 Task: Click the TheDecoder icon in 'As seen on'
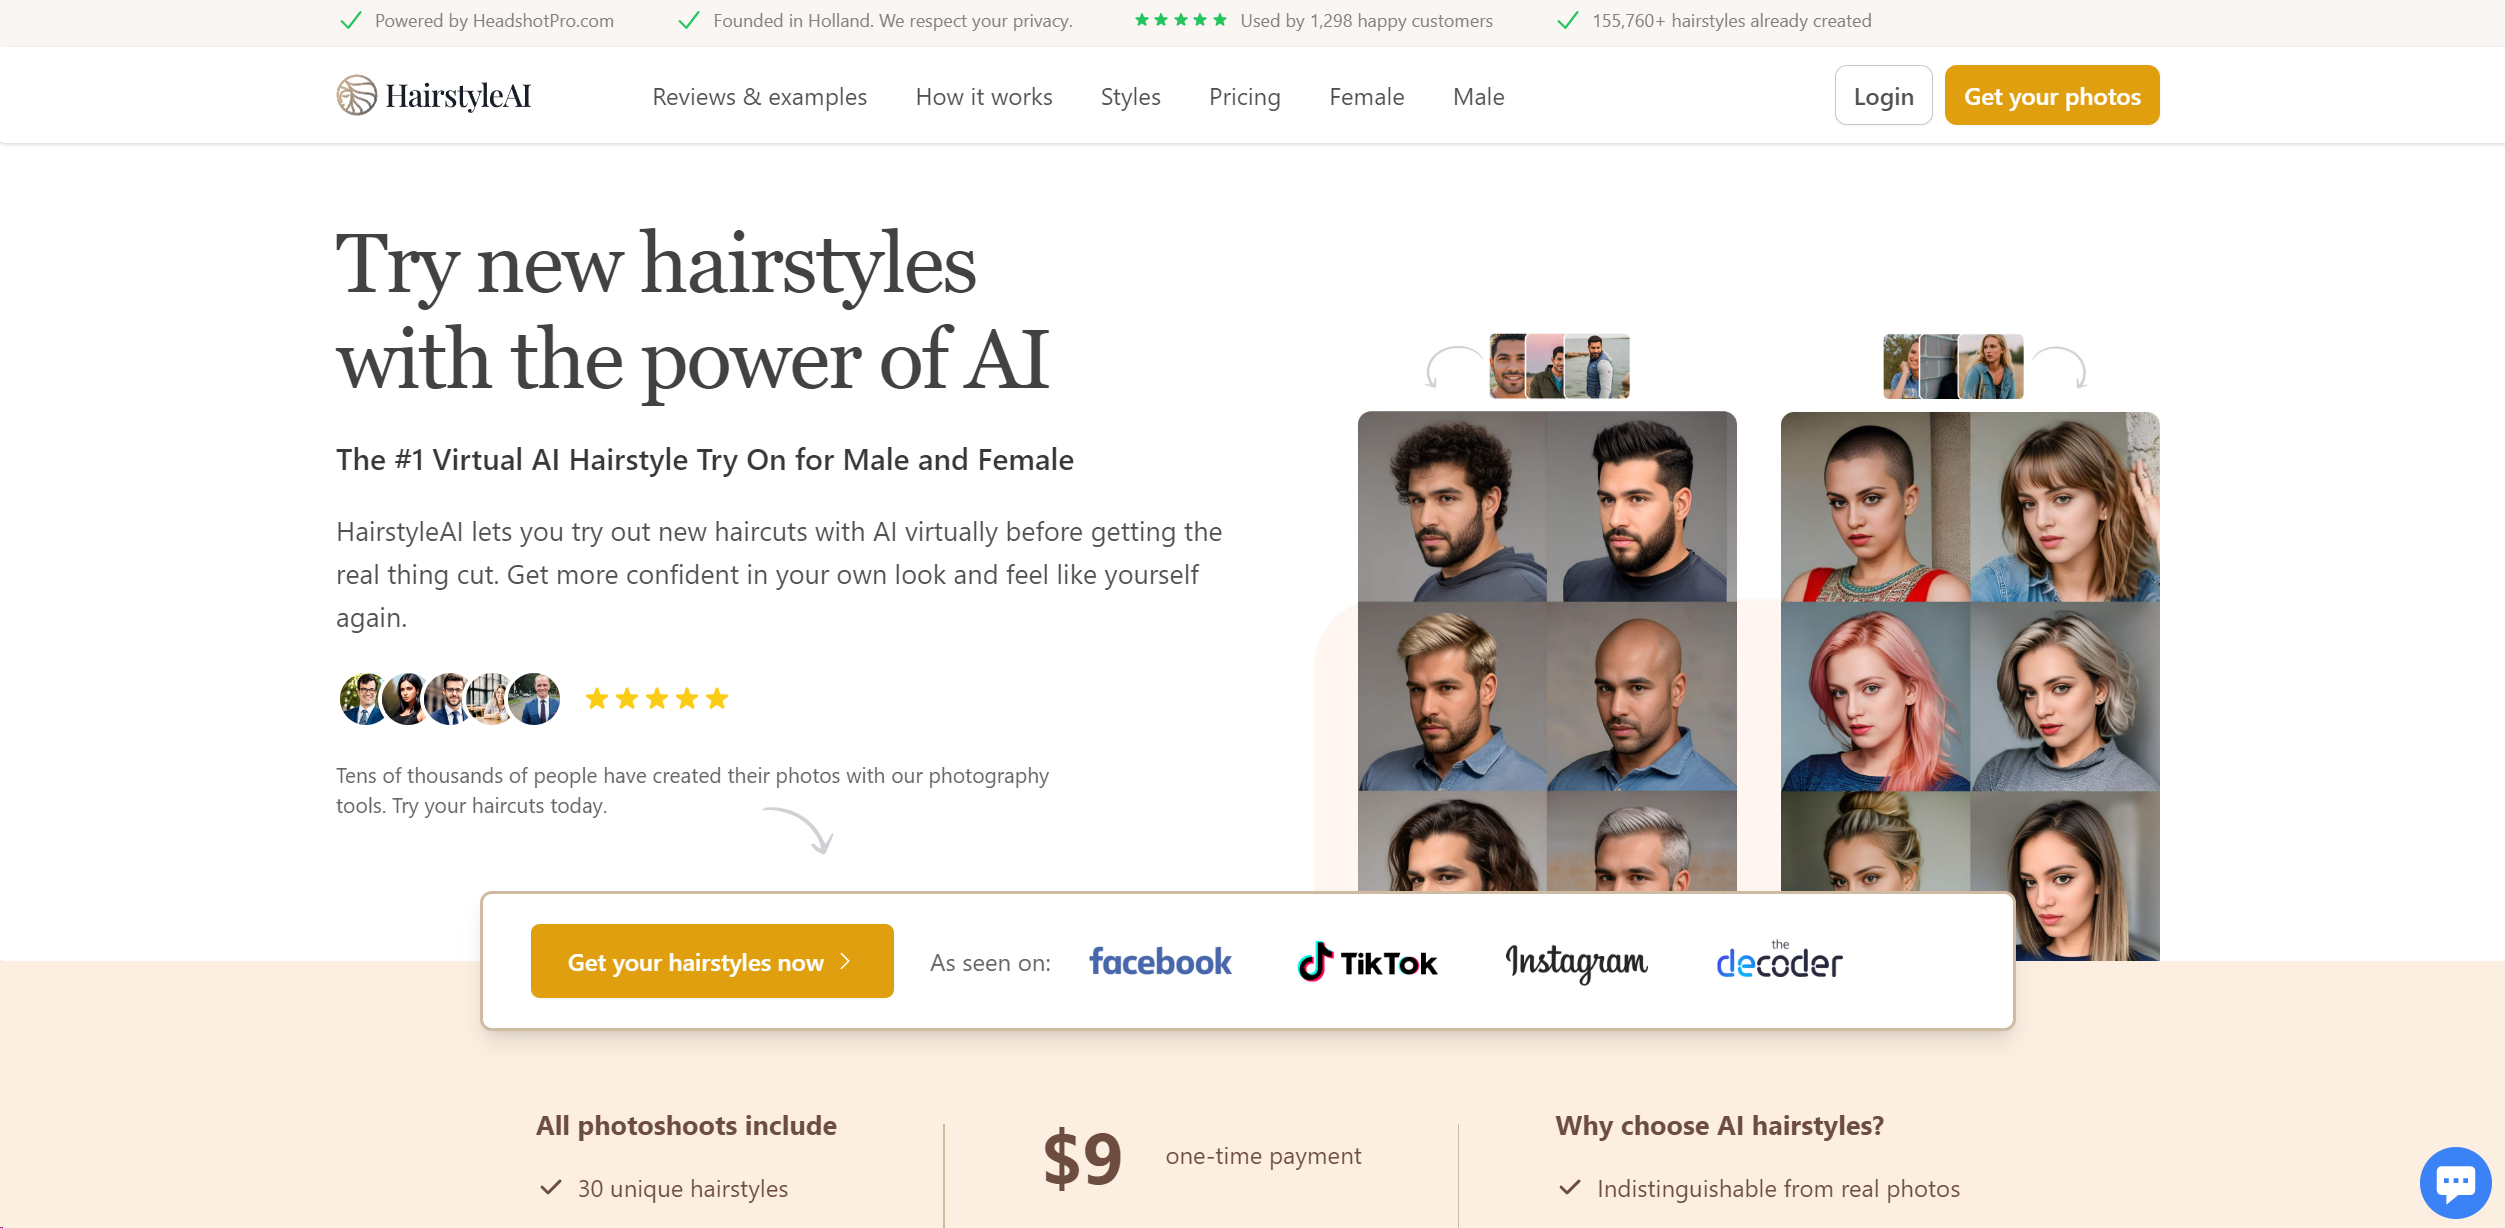pyautogui.click(x=1777, y=961)
